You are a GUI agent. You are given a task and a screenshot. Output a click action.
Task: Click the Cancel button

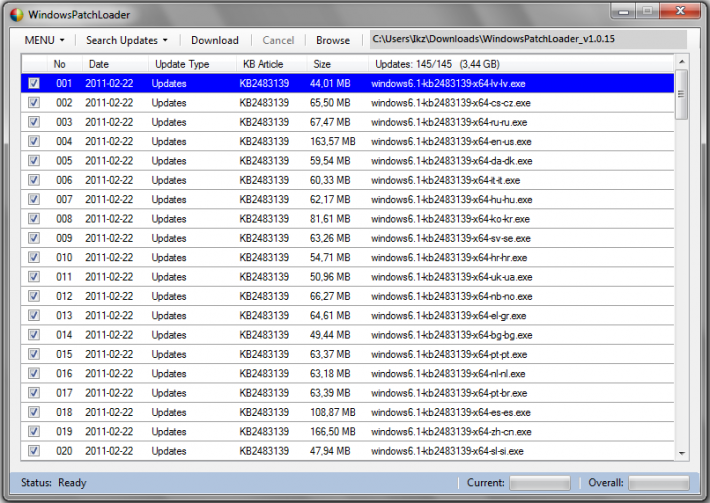278,40
